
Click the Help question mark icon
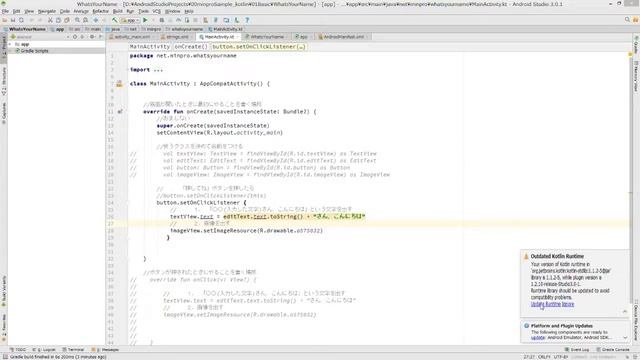click(247, 20)
